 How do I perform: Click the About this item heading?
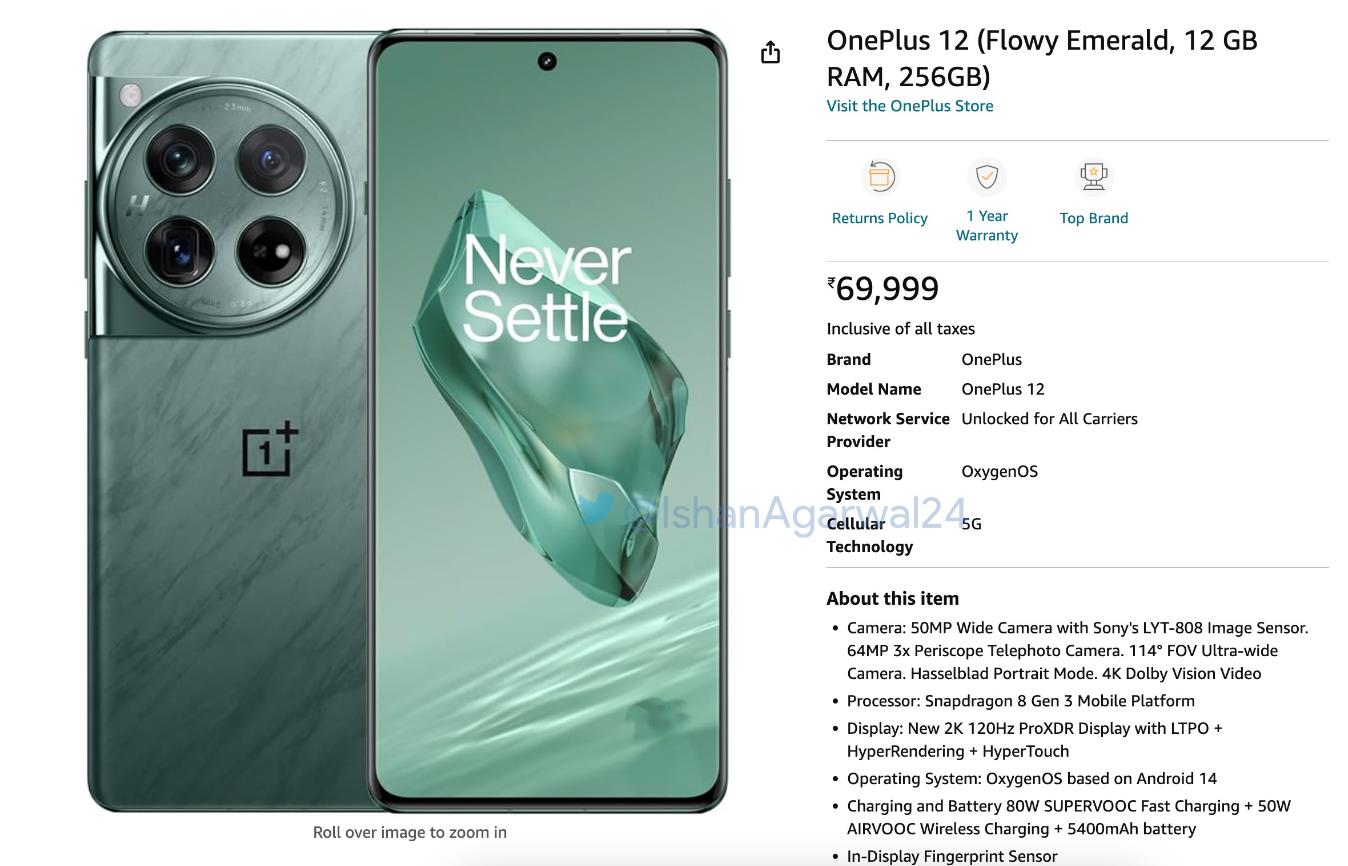point(893,598)
